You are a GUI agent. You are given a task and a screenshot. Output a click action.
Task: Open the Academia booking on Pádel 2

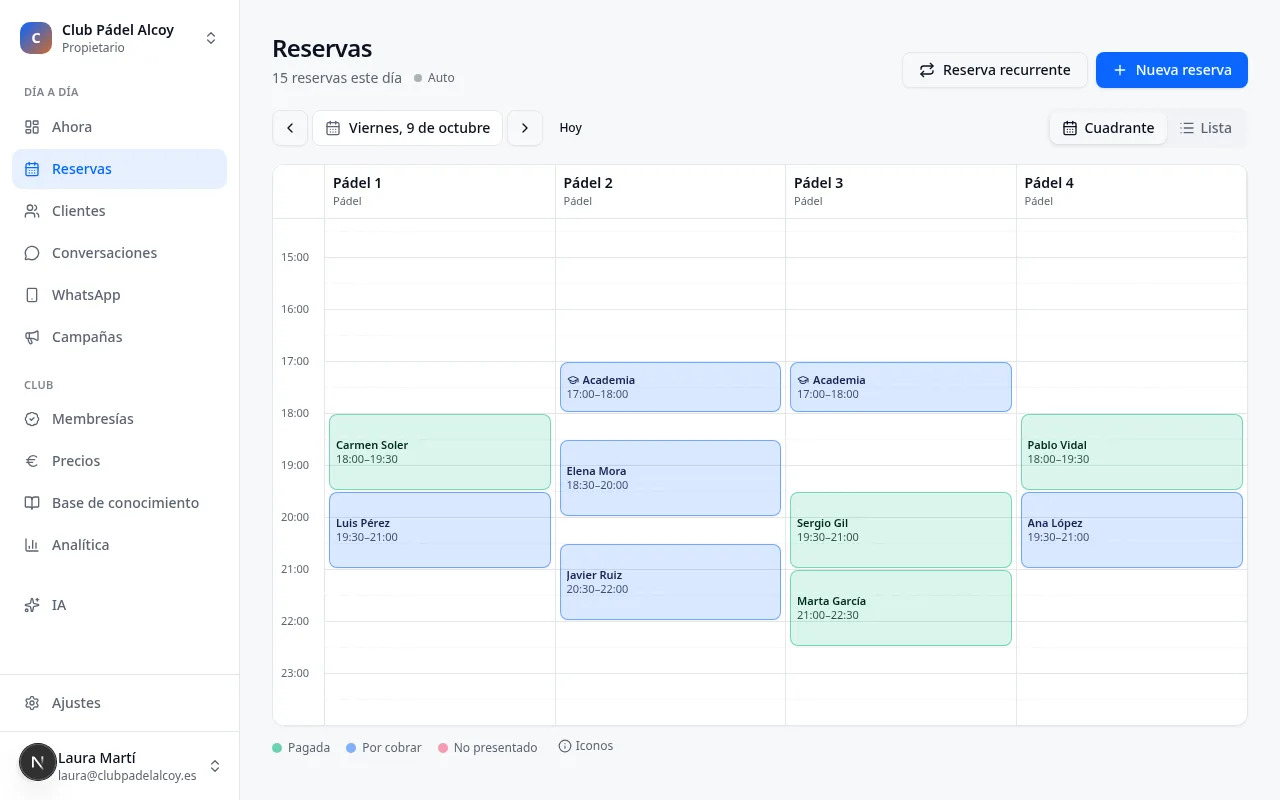pyautogui.click(x=670, y=387)
